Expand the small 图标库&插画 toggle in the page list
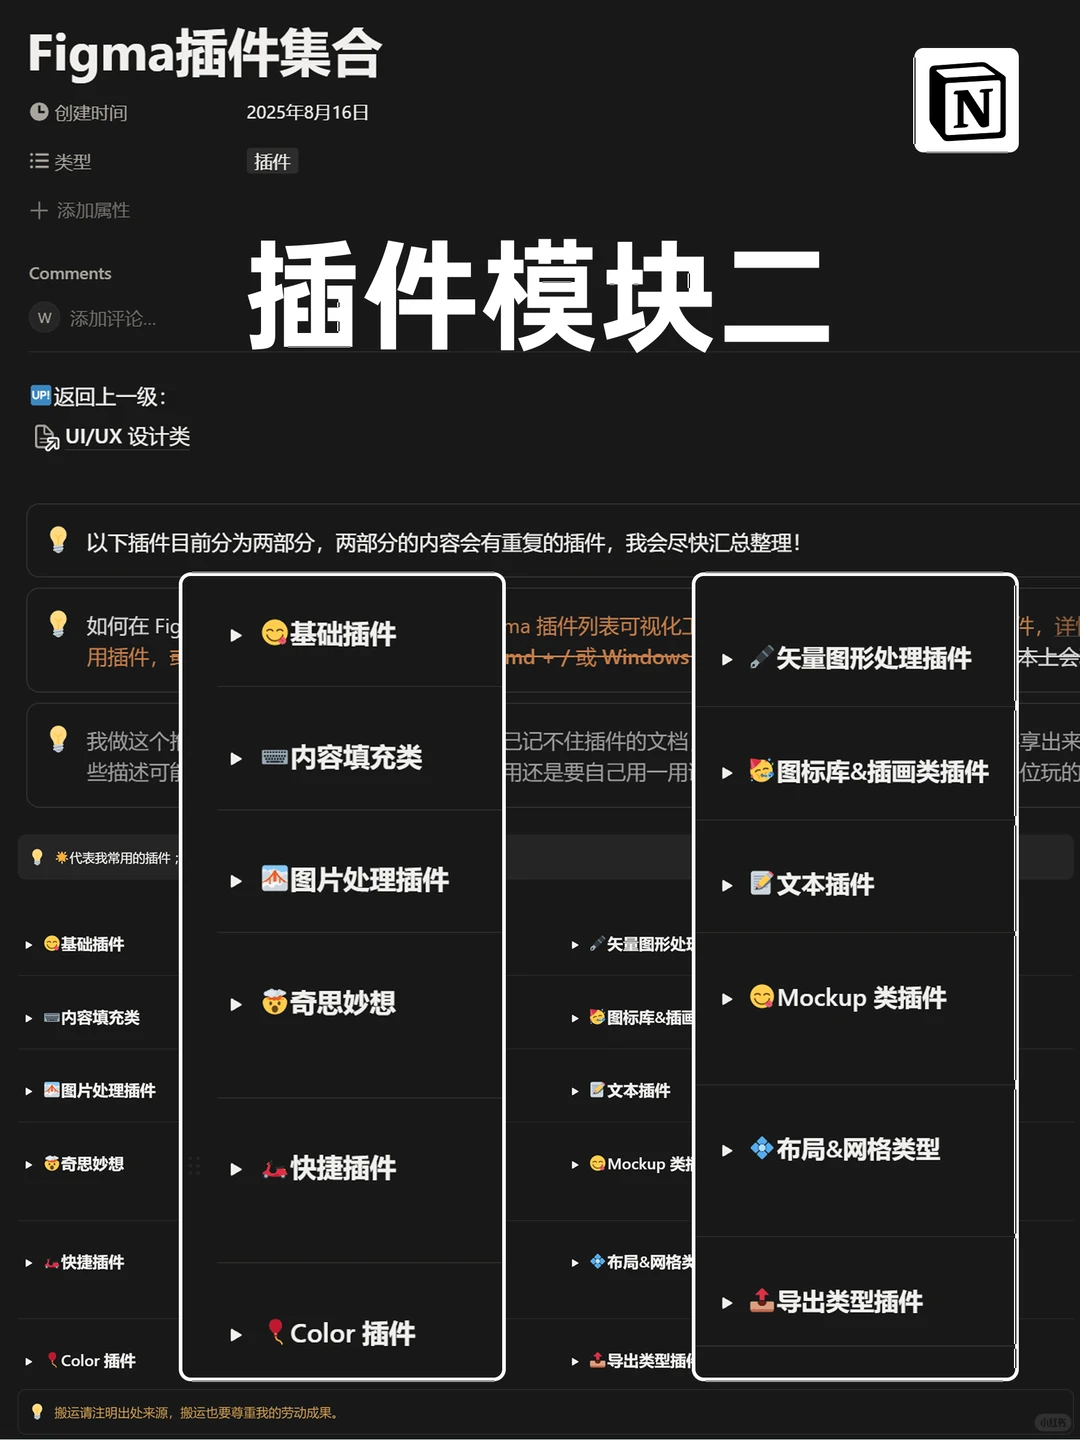 574,1018
